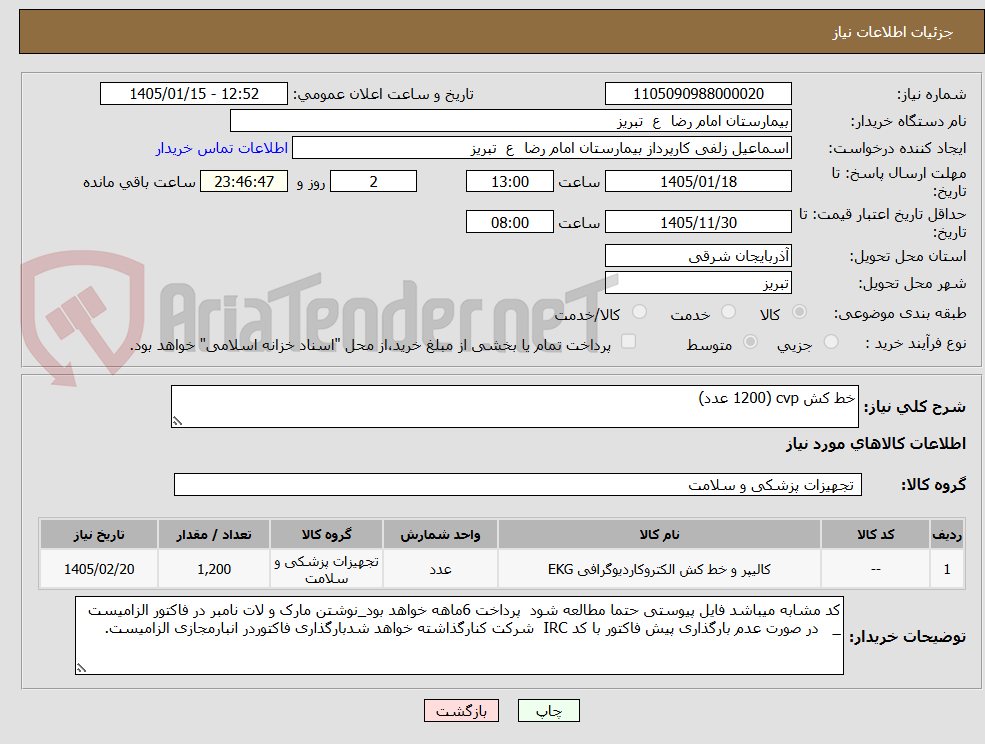The image size is (985, 744).
Task: Click the page title جزئیات اطلاعات نیاز
Action: click(x=893, y=32)
